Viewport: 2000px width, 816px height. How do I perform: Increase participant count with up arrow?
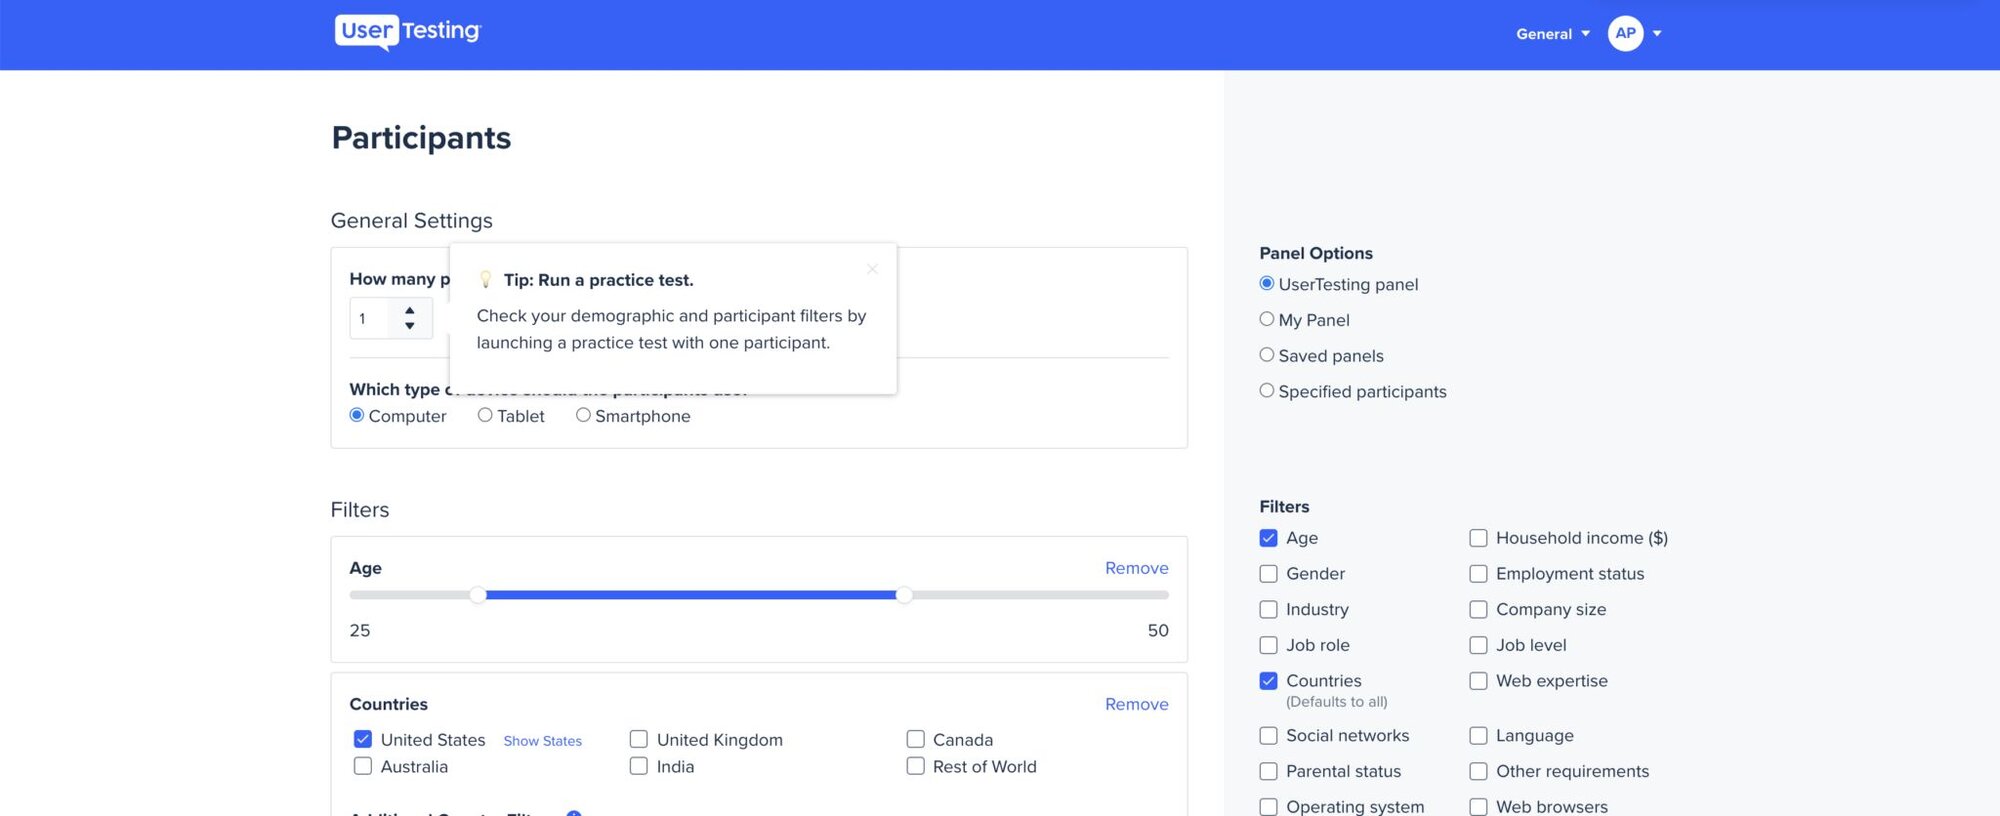[410, 311]
